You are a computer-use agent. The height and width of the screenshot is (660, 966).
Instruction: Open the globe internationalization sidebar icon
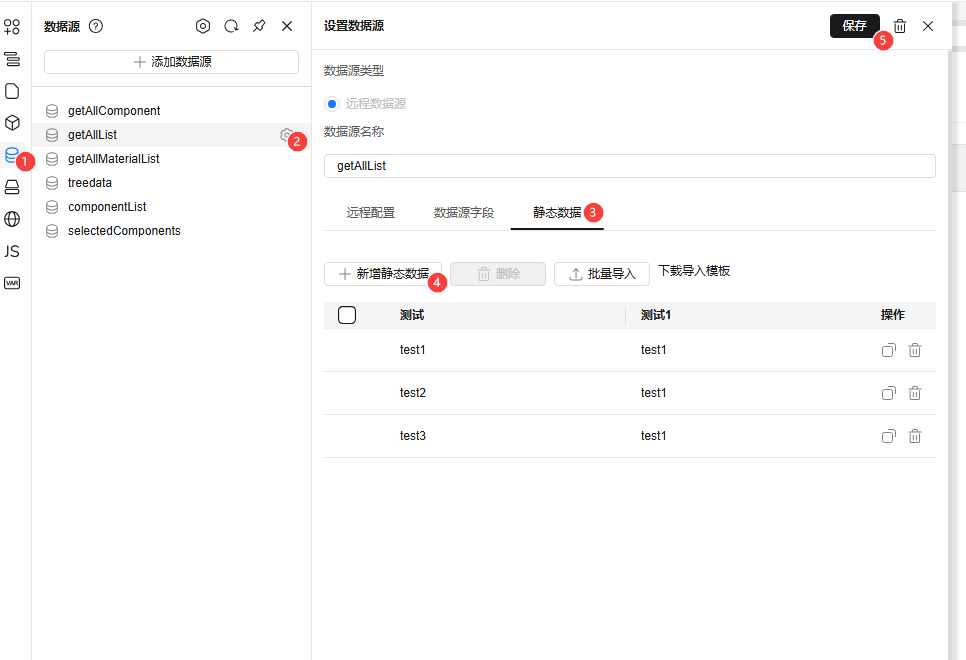tap(12, 219)
